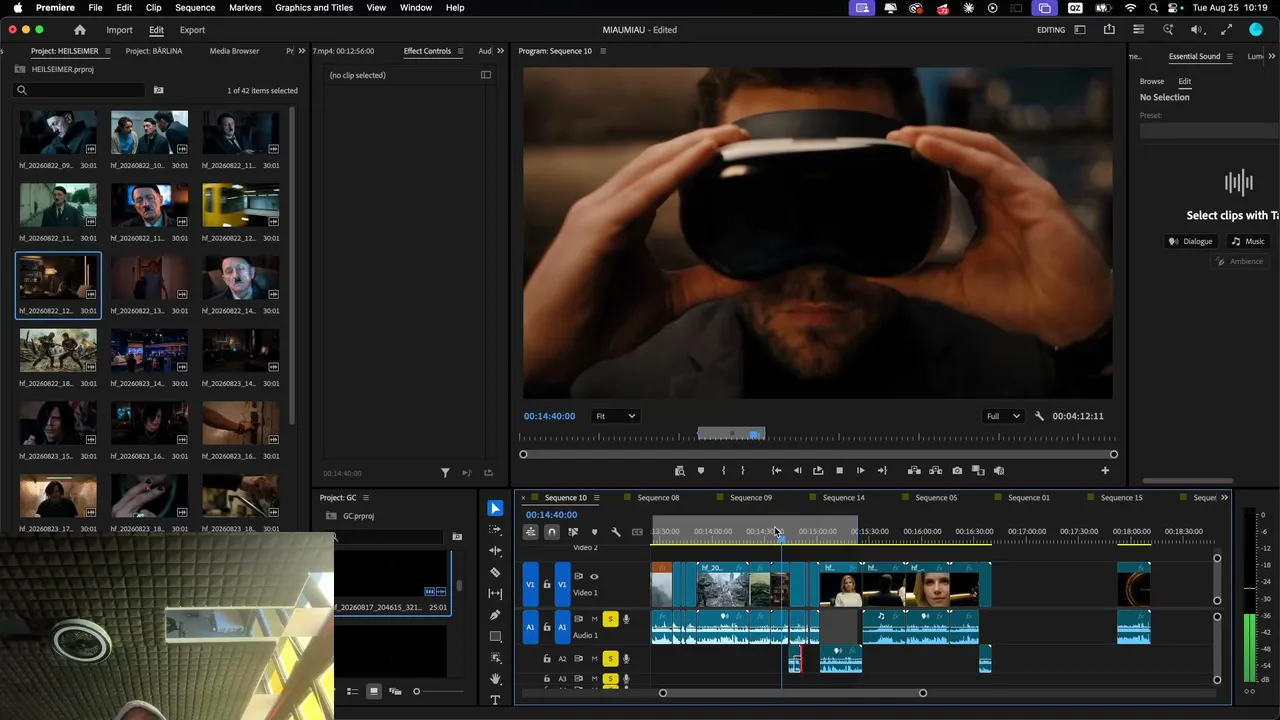Image resolution: width=1280 pixels, height=720 pixels.
Task: Show overflow tabs in Project panel group
Action: (x=303, y=51)
